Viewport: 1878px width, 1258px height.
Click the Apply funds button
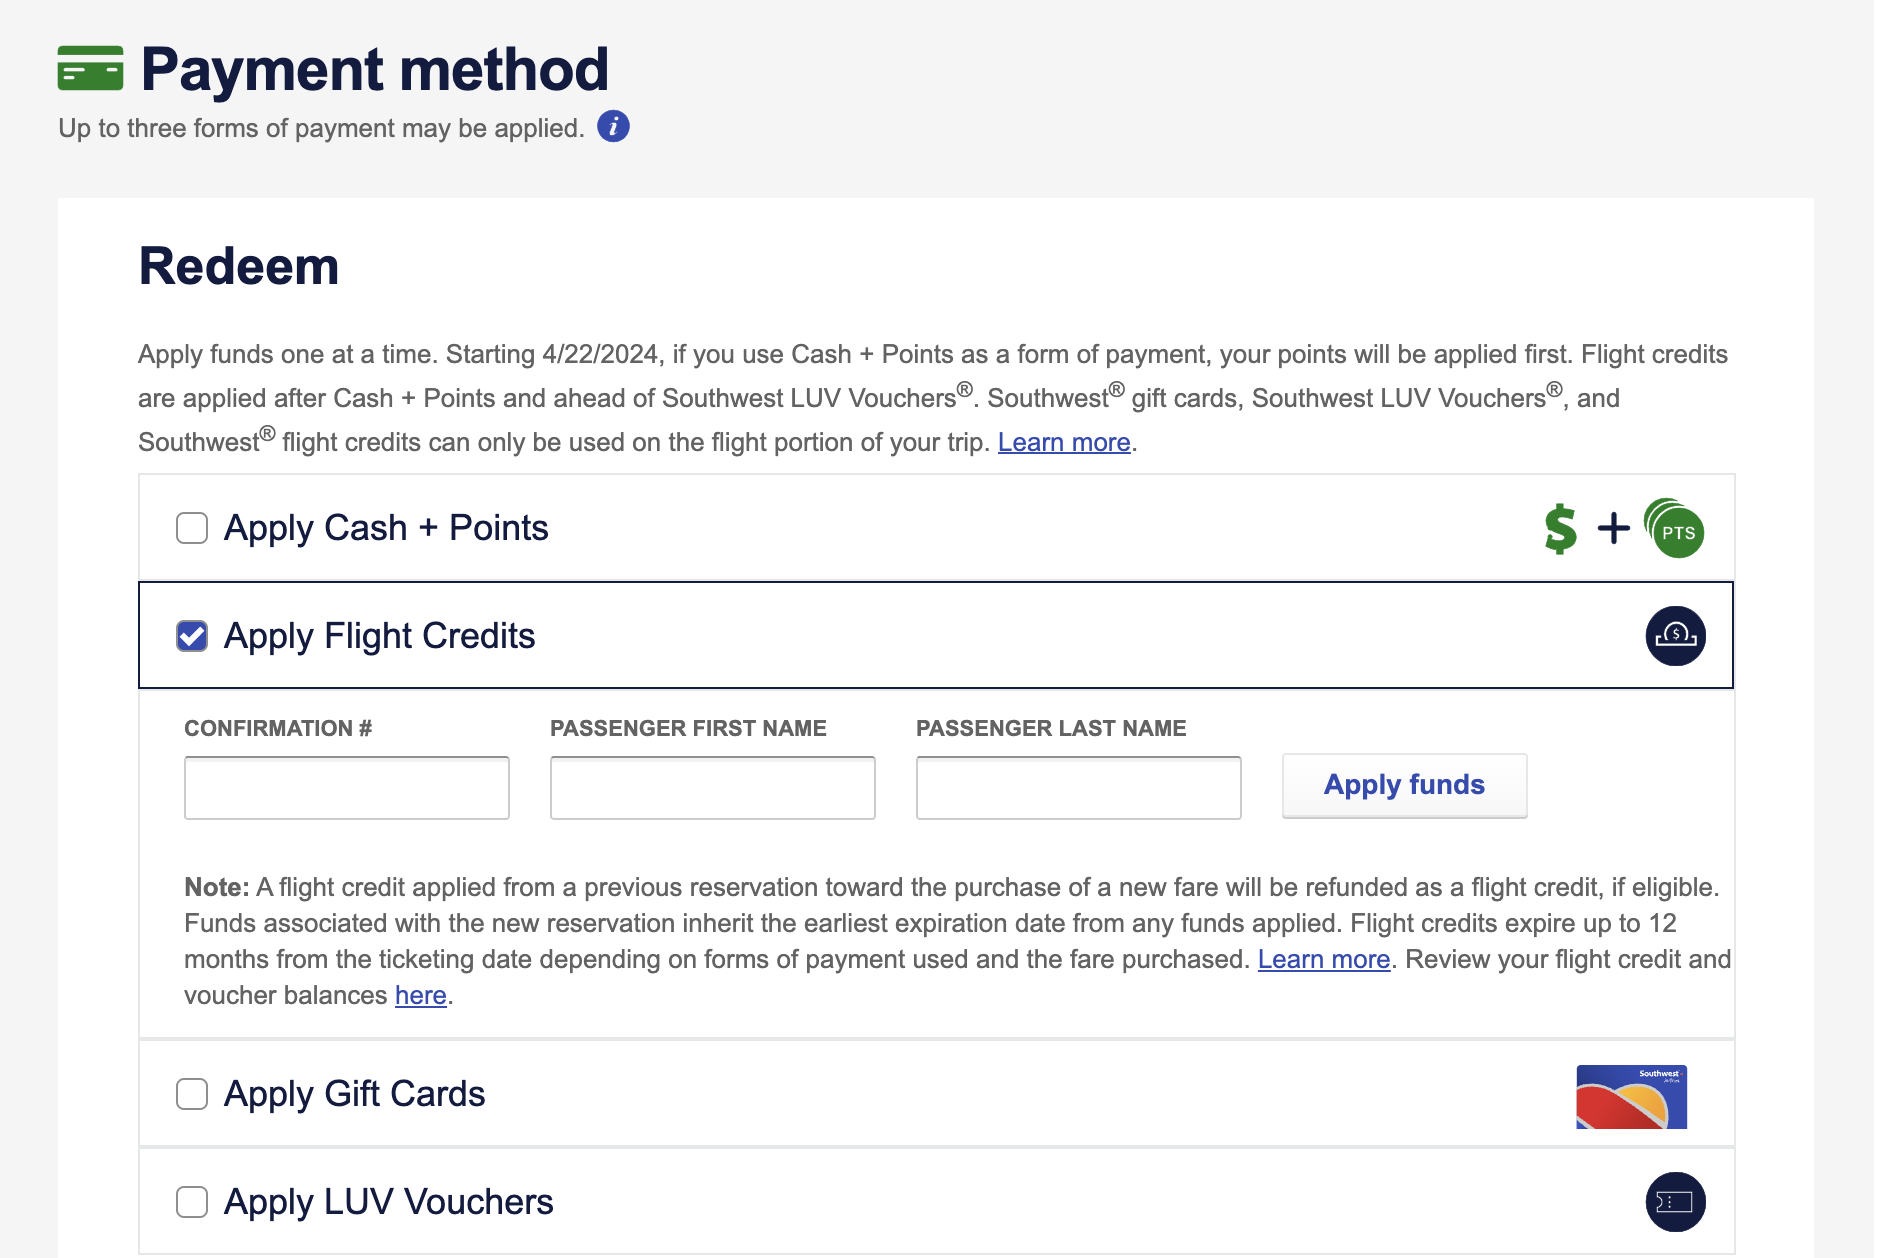click(1404, 786)
